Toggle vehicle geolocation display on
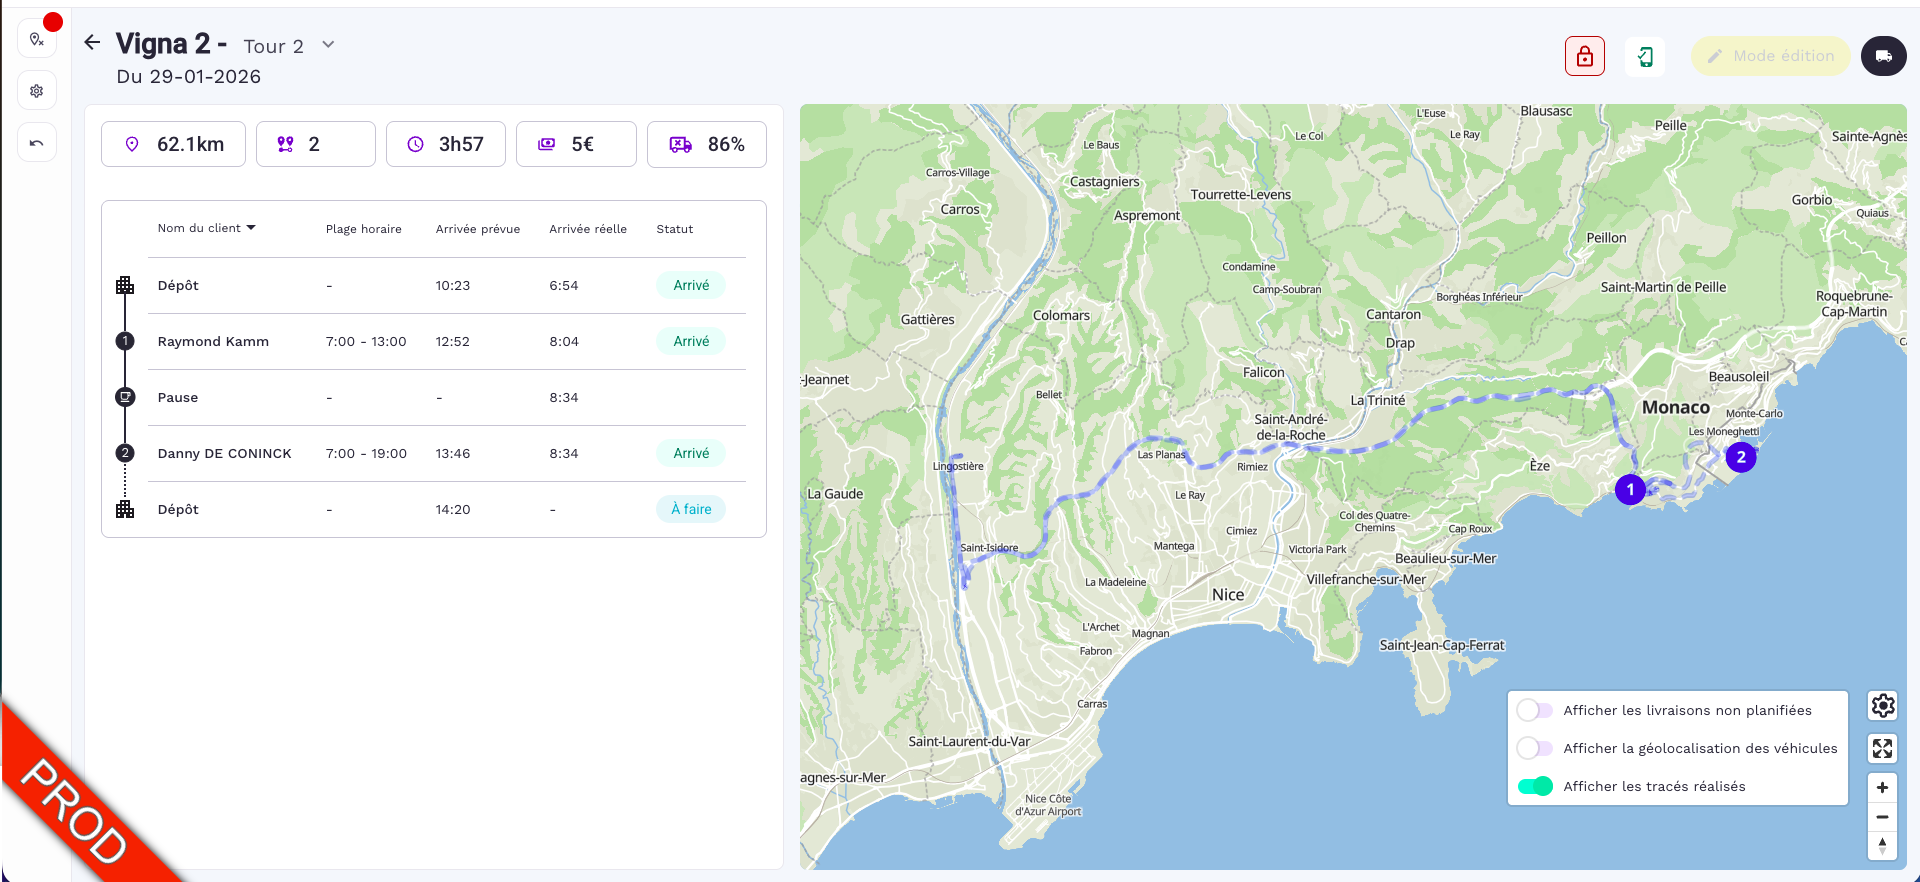The width and height of the screenshot is (1920, 882). (x=1534, y=748)
